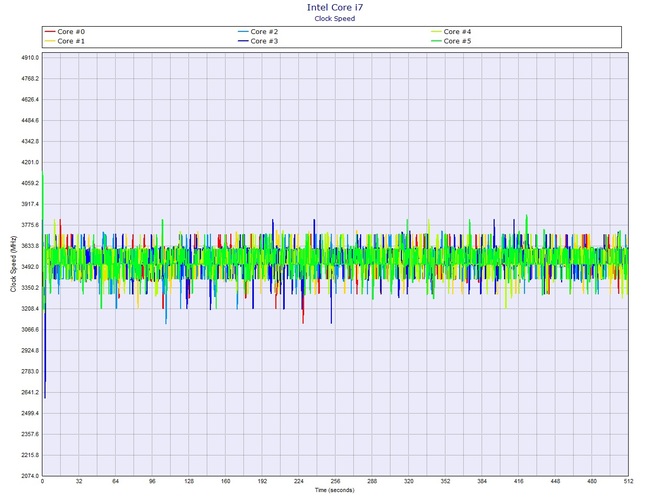Viewport: 670px width, 502px height.
Task: Click the 3633.8 y-axis label
Action: coord(30,246)
